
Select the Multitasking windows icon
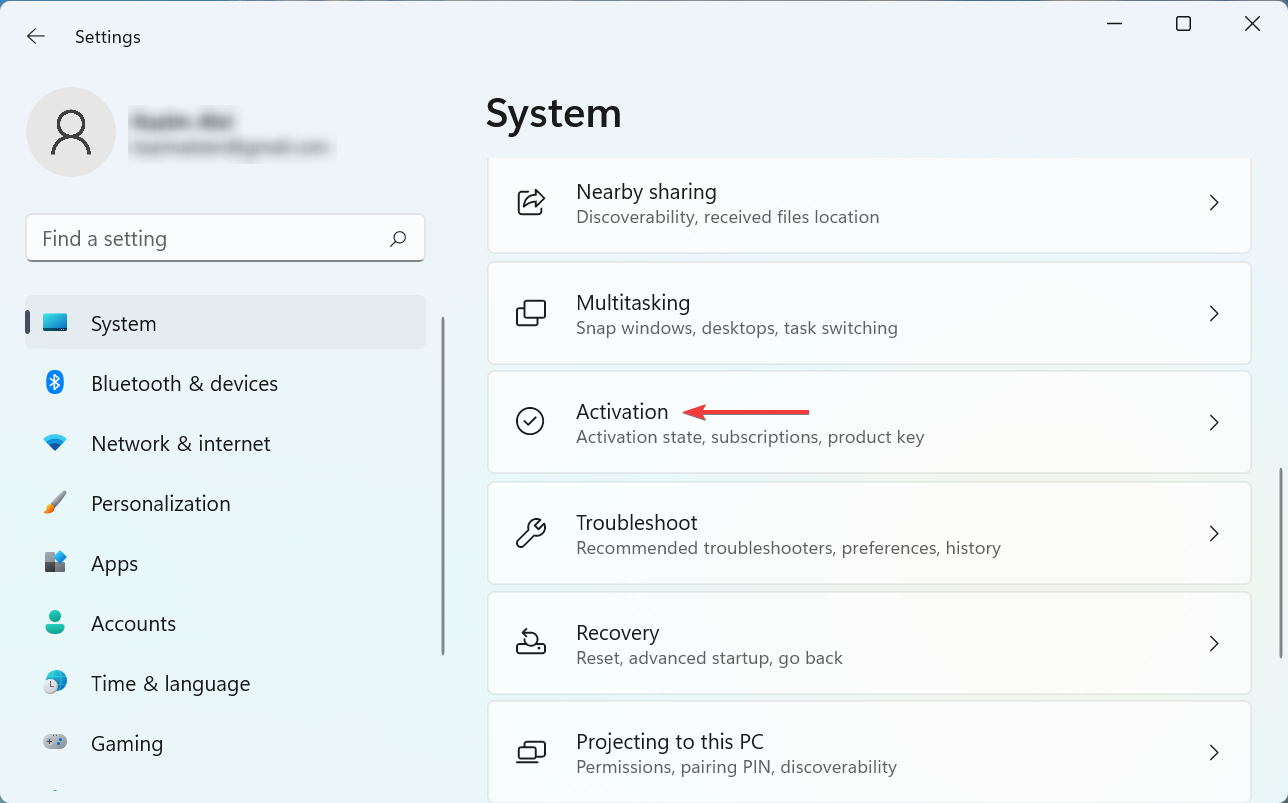point(531,313)
